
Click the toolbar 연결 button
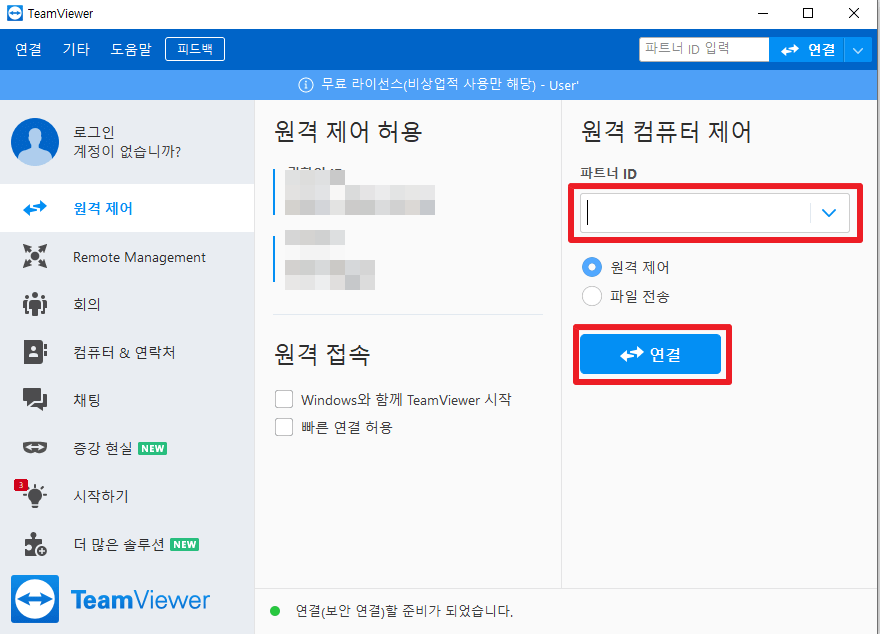click(x=807, y=50)
